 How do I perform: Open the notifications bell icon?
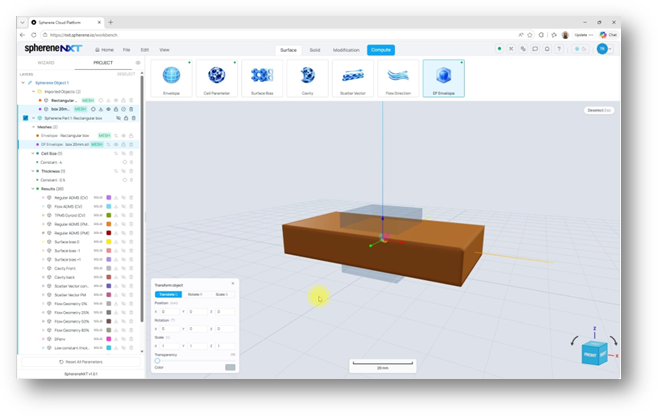click(547, 49)
